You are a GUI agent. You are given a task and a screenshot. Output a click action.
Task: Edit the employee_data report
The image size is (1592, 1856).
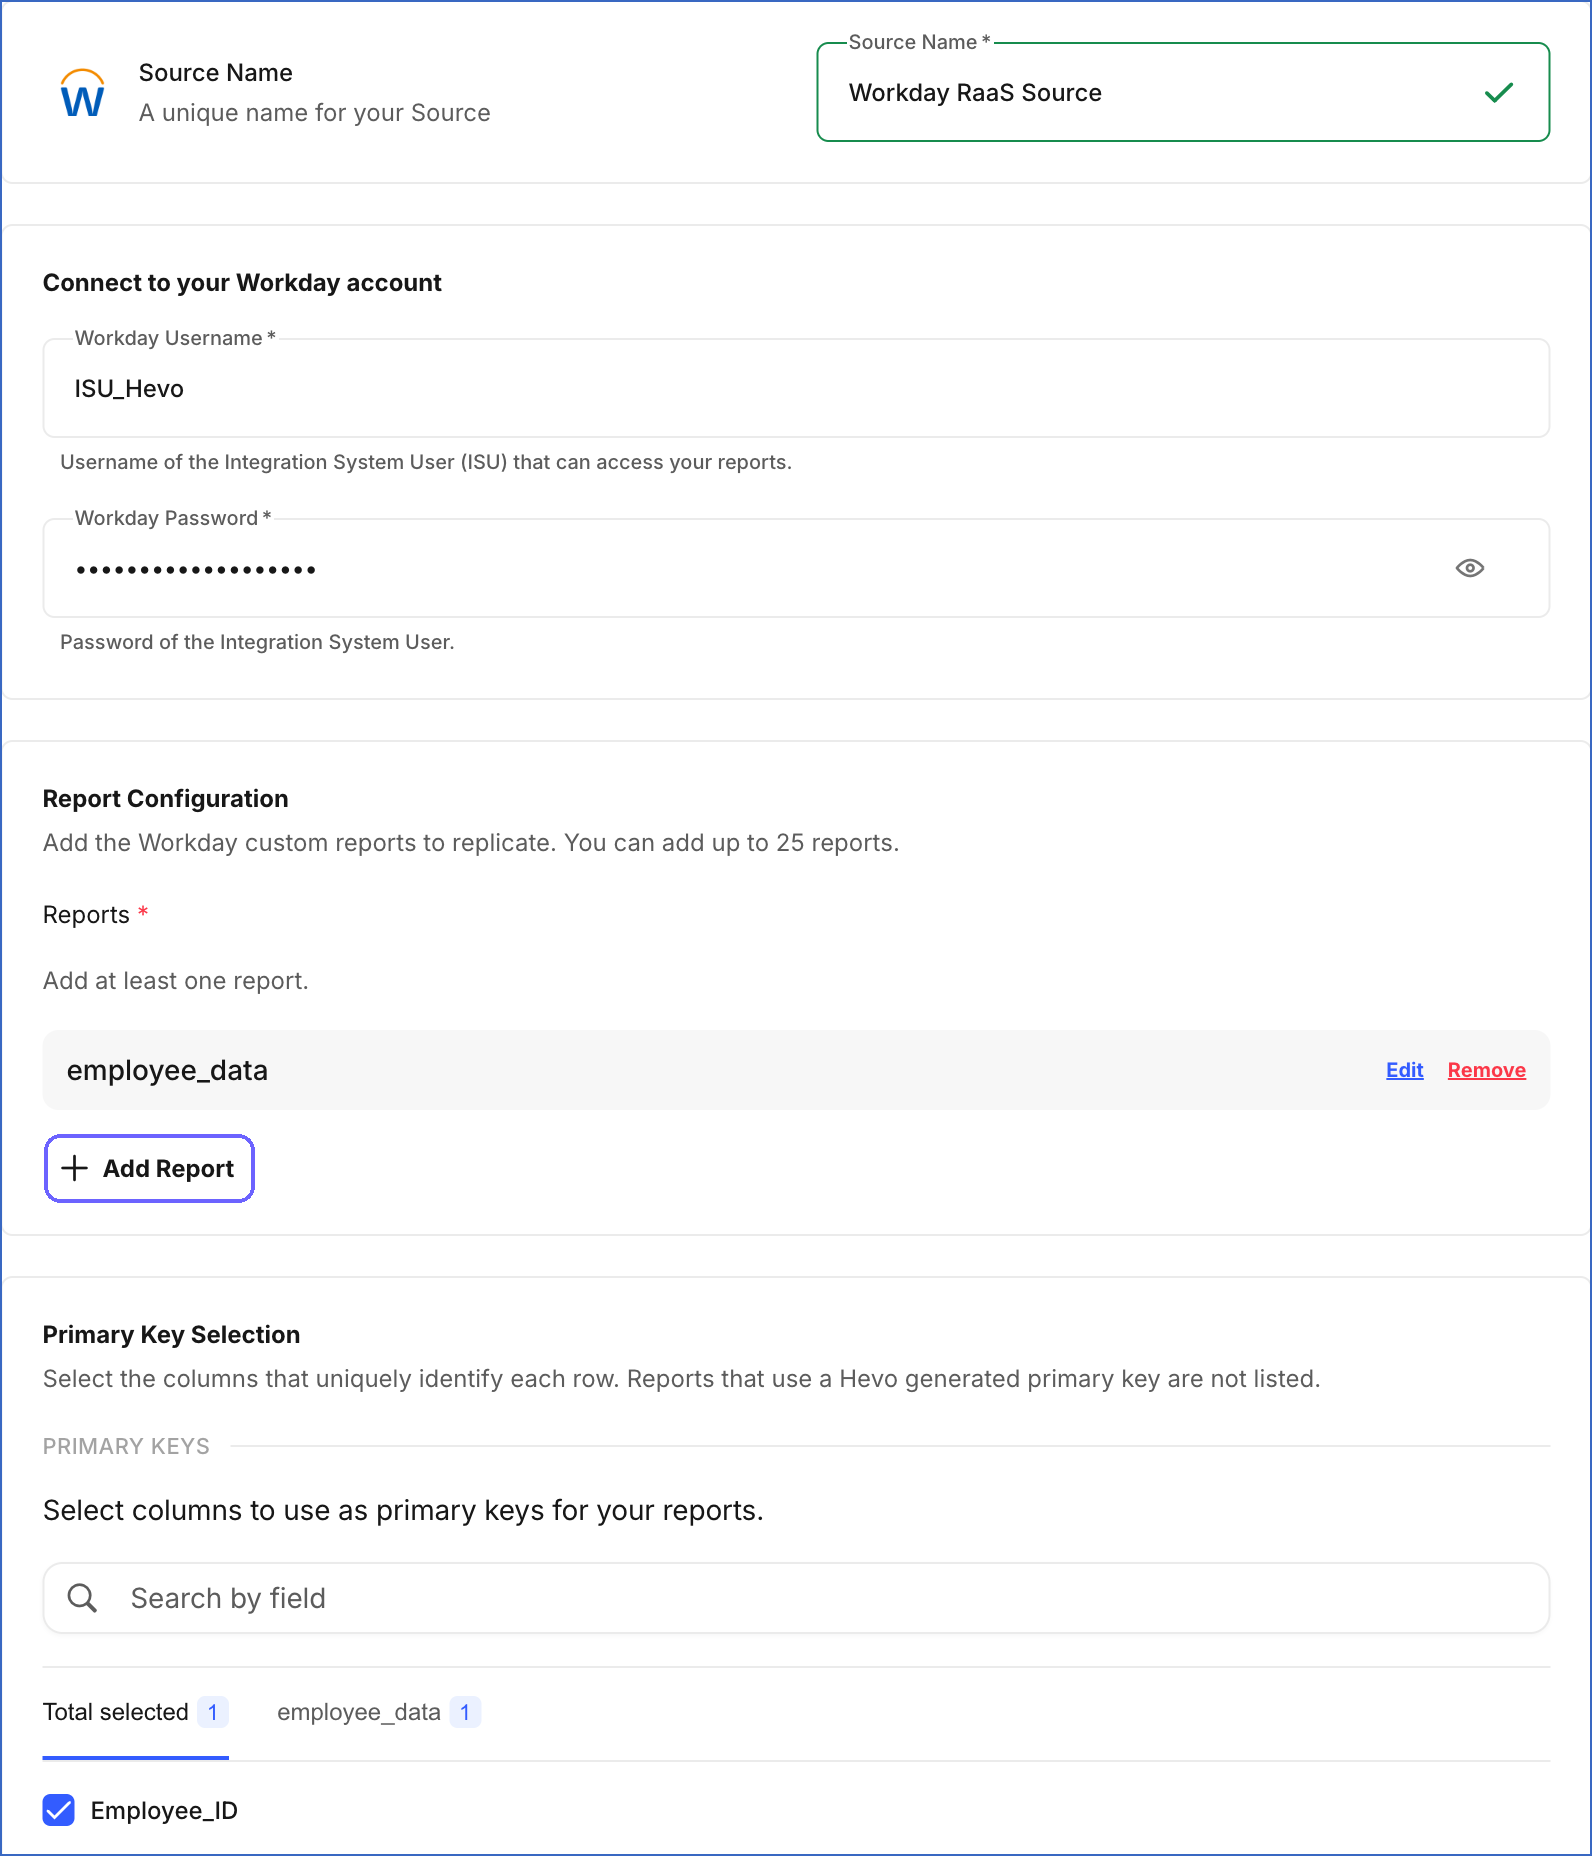coord(1404,1070)
